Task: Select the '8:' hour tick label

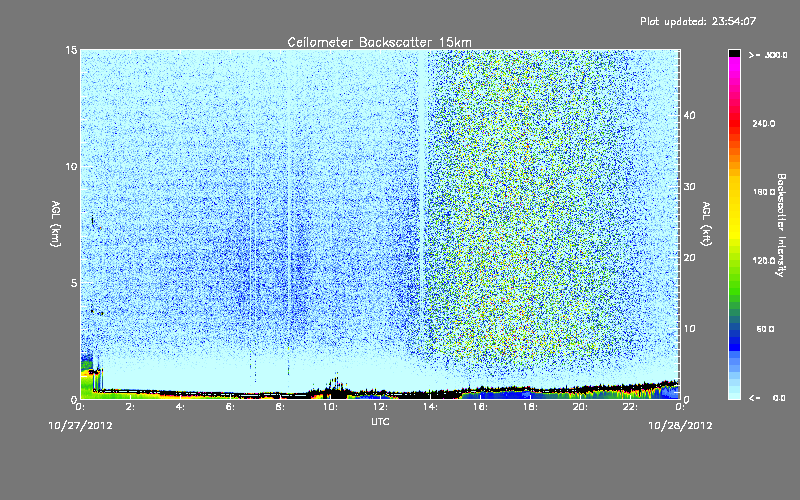Action: (280, 407)
